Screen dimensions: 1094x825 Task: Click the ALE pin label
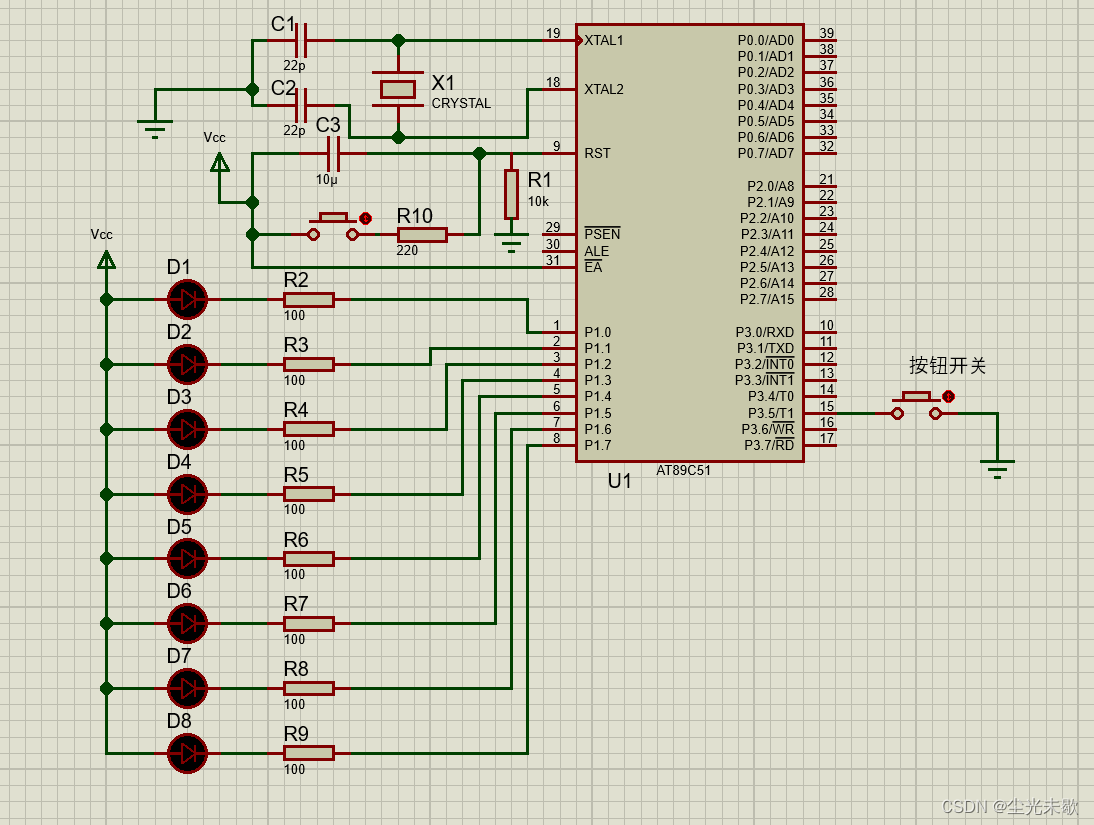(597, 251)
